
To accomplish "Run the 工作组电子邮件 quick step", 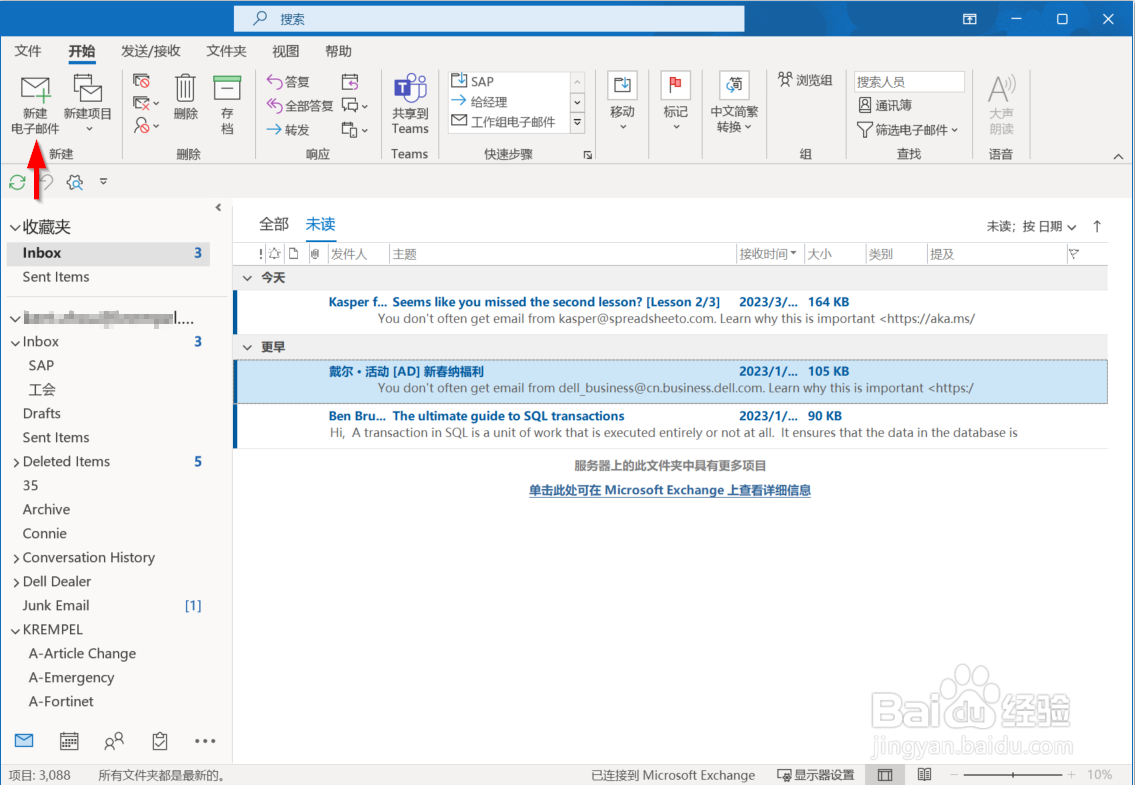I will 509,122.
